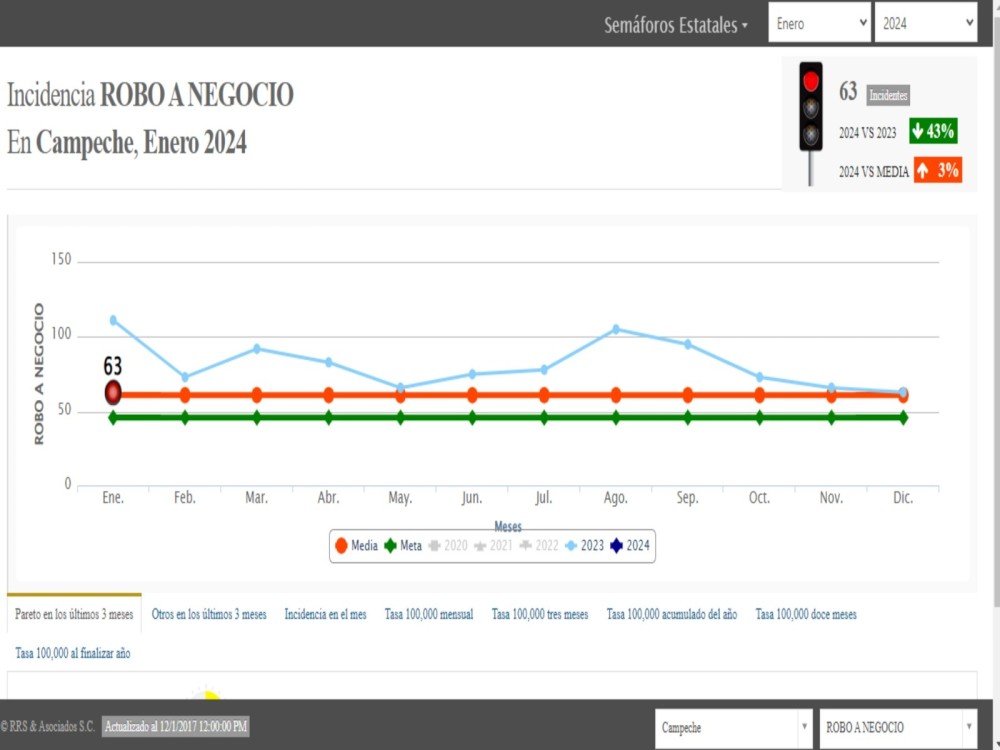
Task: Expand the Campeche state selector
Action: click(734, 728)
